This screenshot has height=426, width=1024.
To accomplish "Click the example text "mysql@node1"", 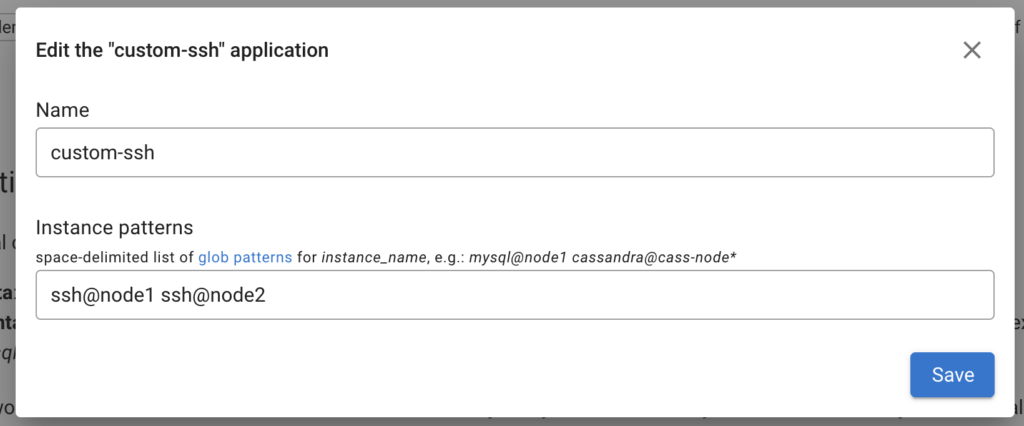I will click(x=520, y=257).
